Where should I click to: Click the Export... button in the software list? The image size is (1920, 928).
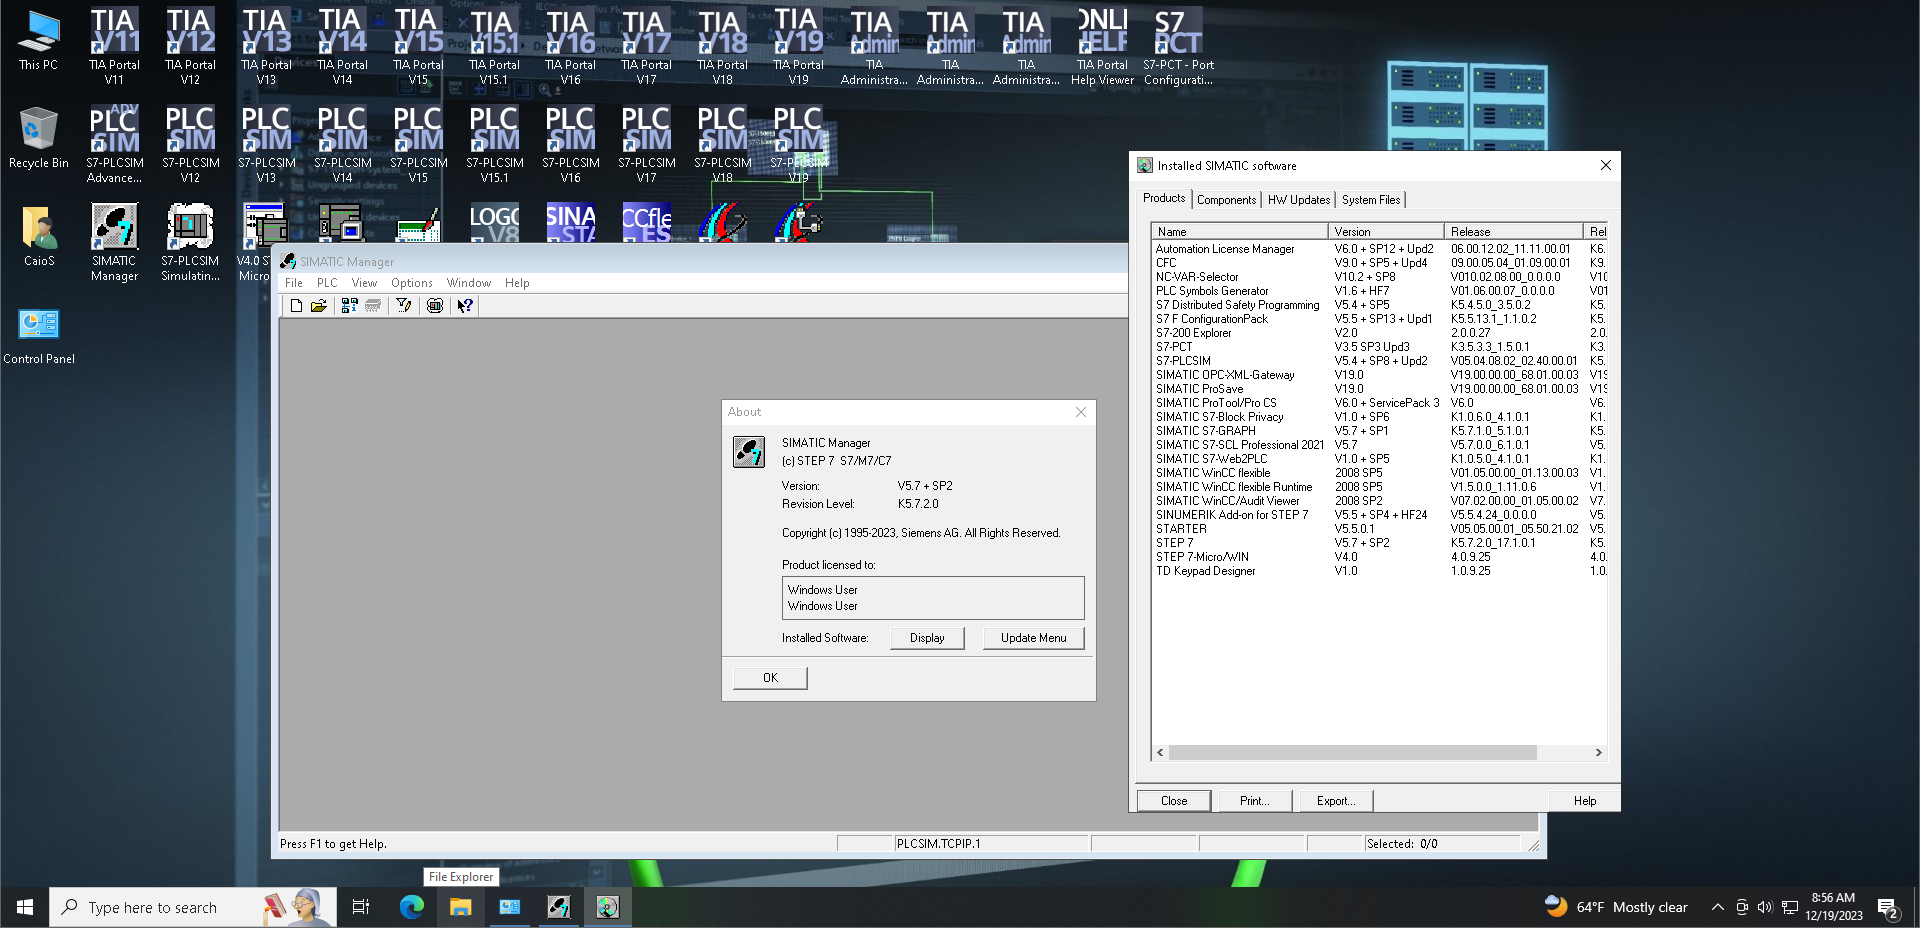(x=1335, y=801)
